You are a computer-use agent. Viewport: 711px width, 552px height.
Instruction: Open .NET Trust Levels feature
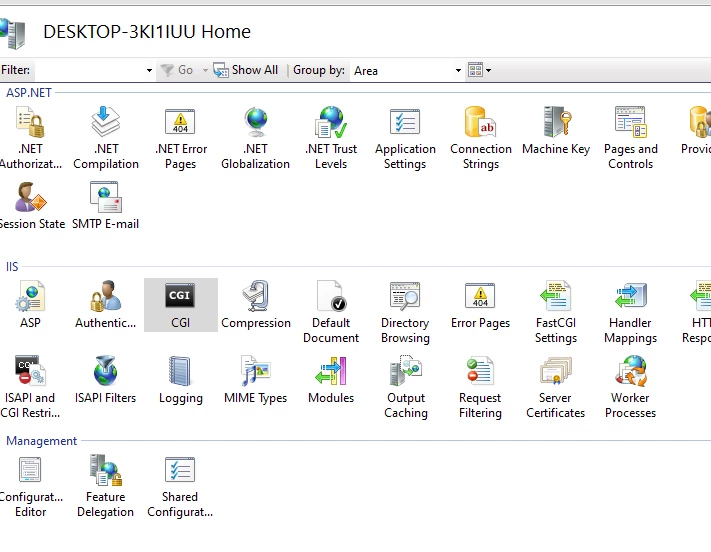click(x=331, y=138)
